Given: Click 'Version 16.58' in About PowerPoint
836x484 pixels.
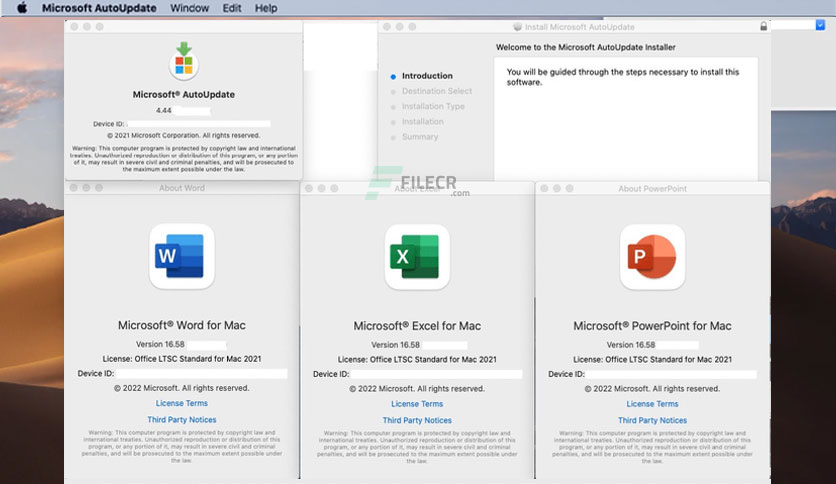Looking at the screenshot, I should (x=631, y=345).
